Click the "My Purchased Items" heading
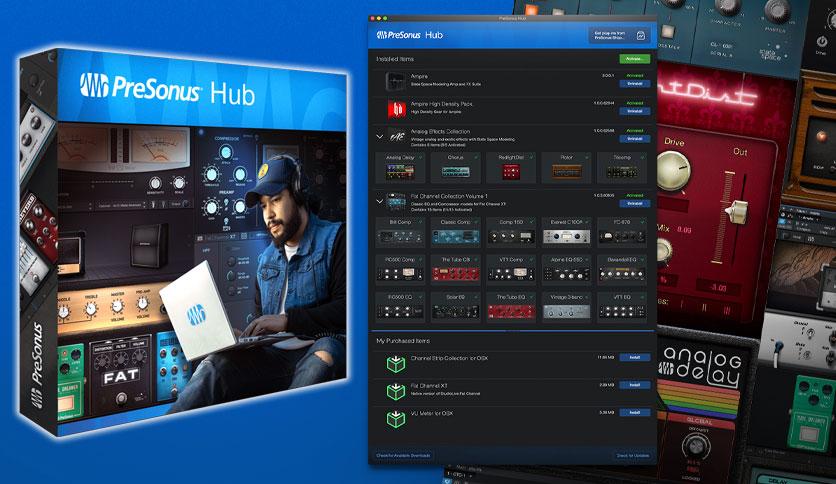Image resolution: width=836 pixels, height=484 pixels. pyautogui.click(x=403, y=341)
